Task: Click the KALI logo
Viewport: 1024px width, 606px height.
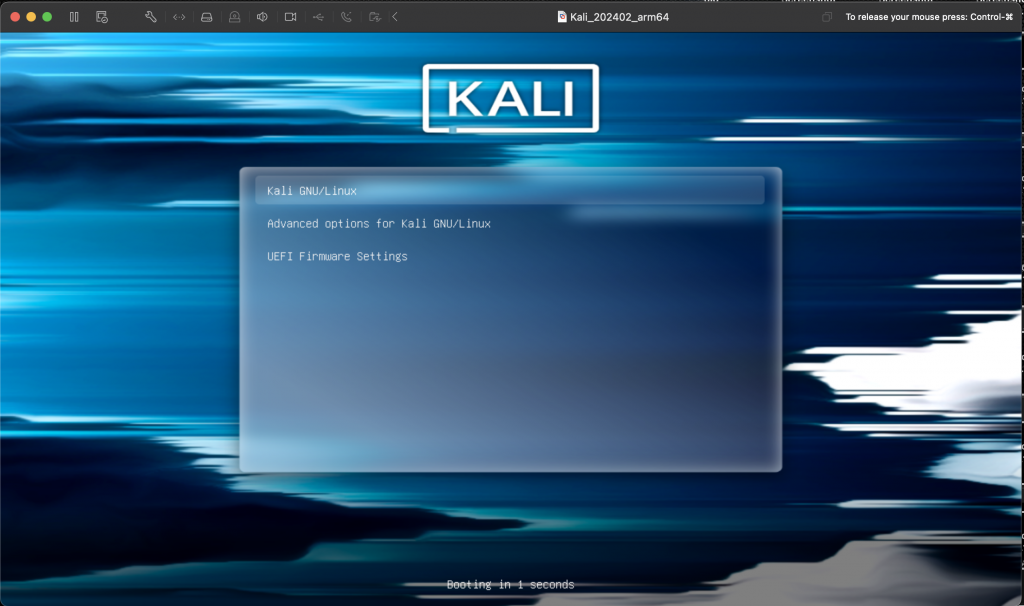Action: click(511, 99)
